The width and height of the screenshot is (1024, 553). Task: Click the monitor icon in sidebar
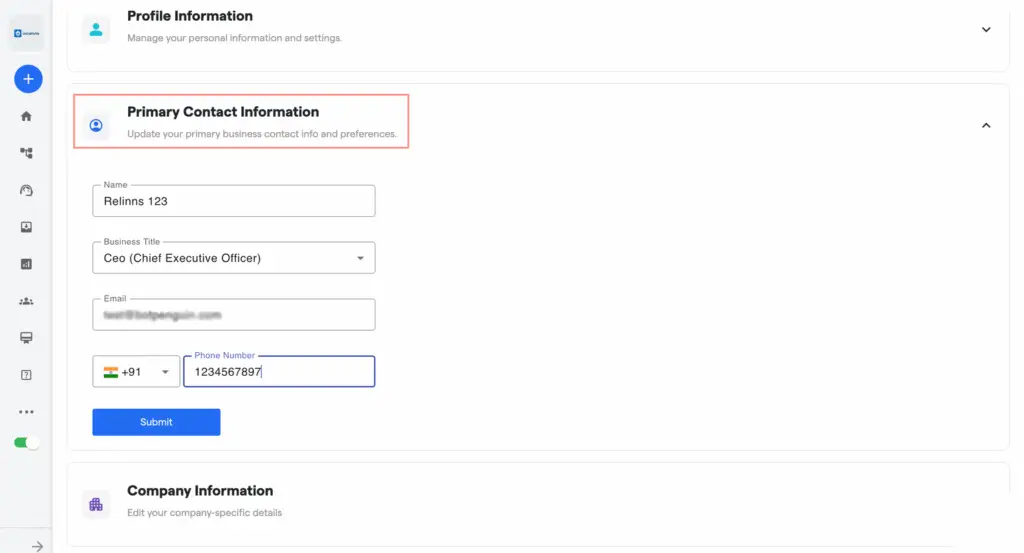tap(26, 338)
